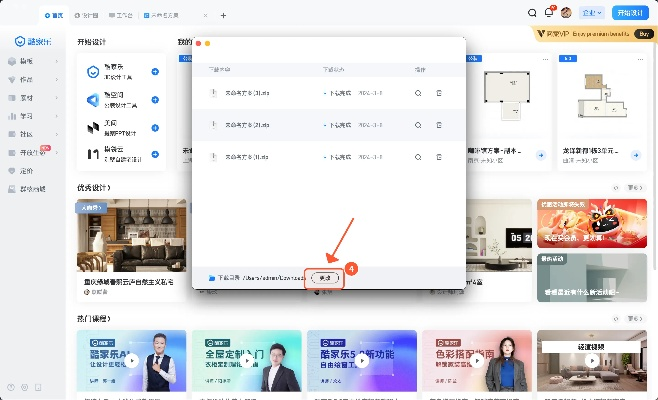Click the 酷空间 blue triangle tool icon

[93, 100]
